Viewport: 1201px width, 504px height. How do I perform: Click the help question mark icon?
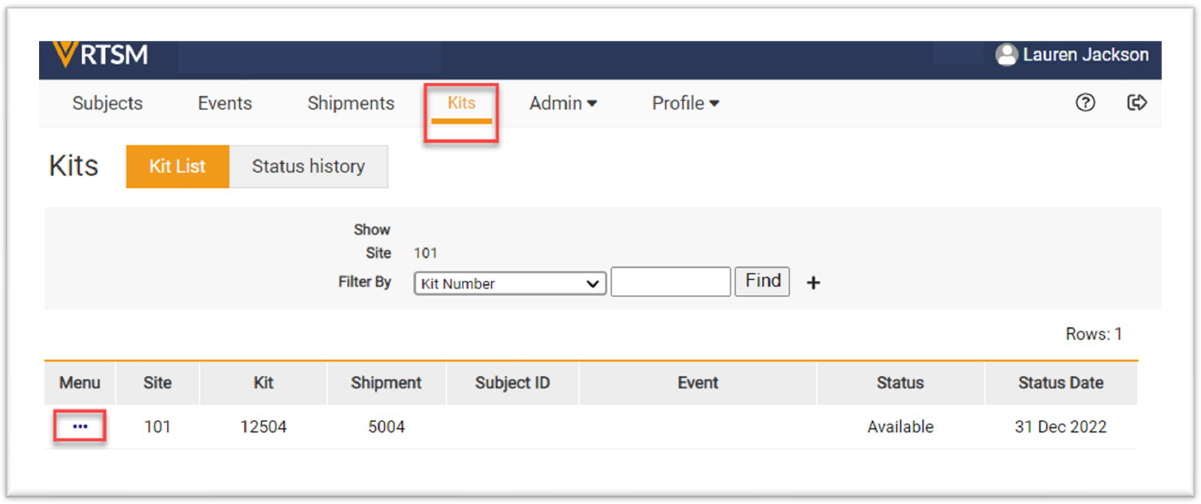[1085, 103]
